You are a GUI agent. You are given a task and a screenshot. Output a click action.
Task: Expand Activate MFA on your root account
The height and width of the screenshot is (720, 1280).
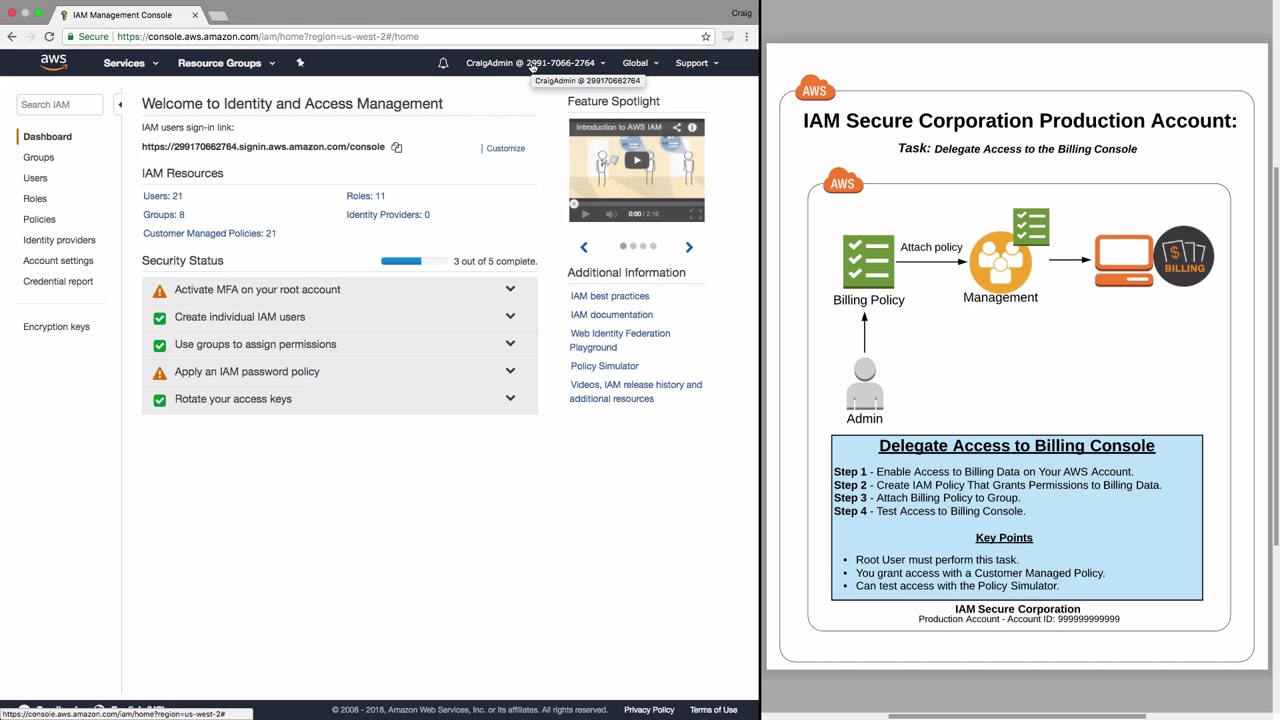point(510,290)
